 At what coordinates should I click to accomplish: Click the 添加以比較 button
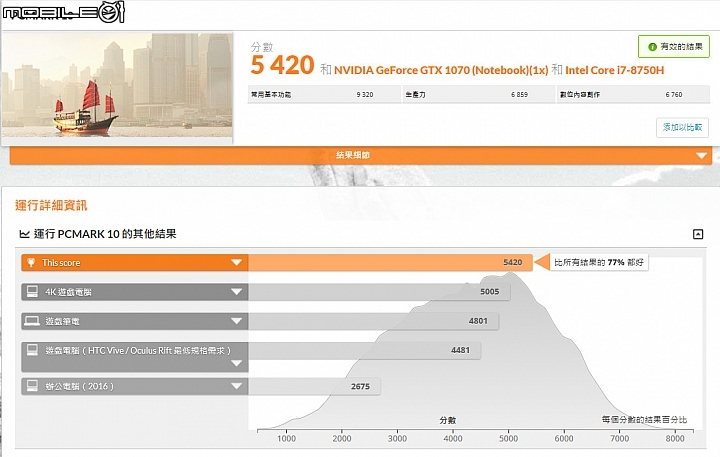pyautogui.click(x=682, y=127)
